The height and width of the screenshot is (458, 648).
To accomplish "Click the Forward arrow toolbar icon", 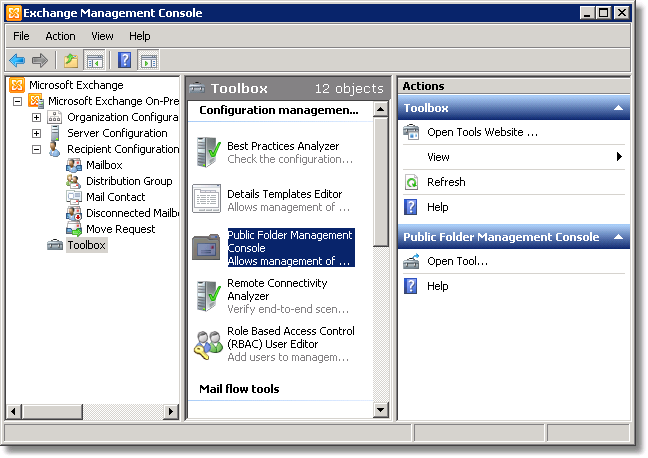I will coord(40,61).
